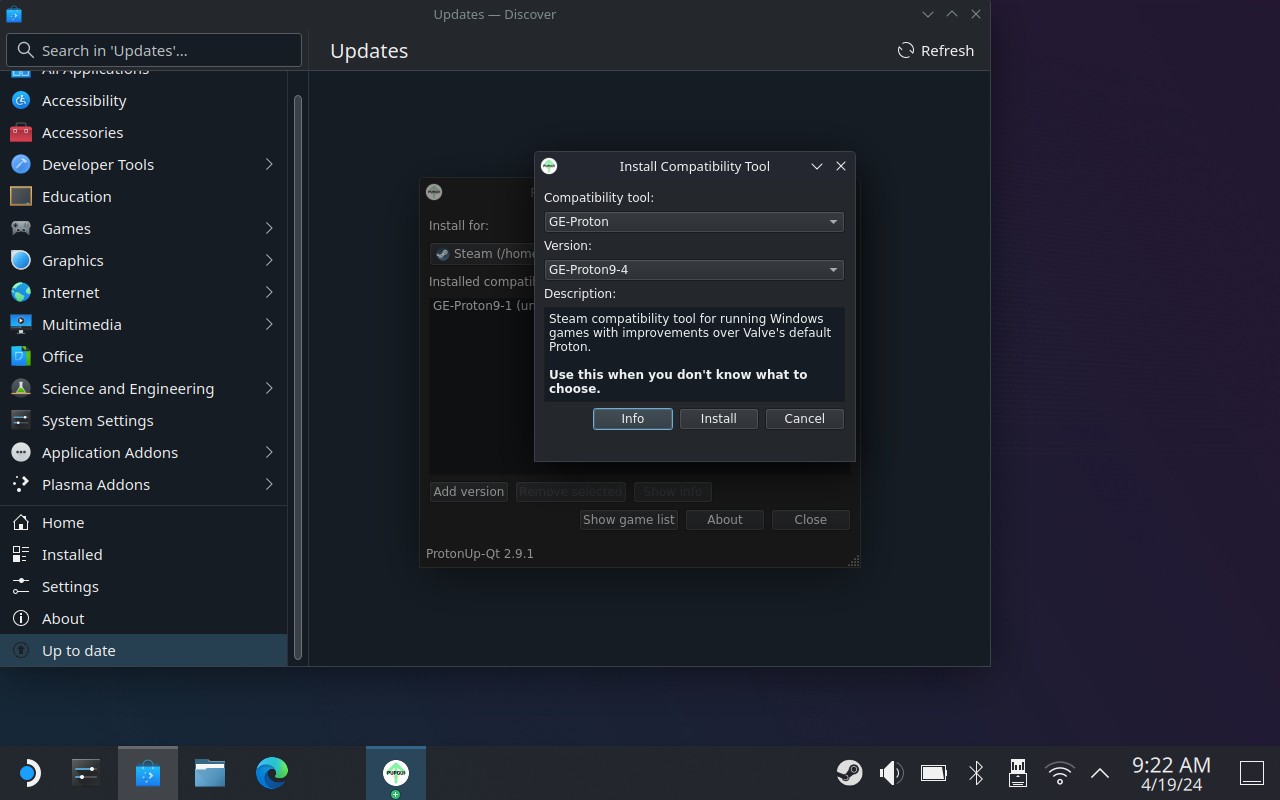1280x800 pixels.
Task: Click the Install Compatibility Tool dialog icon
Action: tap(549, 166)
